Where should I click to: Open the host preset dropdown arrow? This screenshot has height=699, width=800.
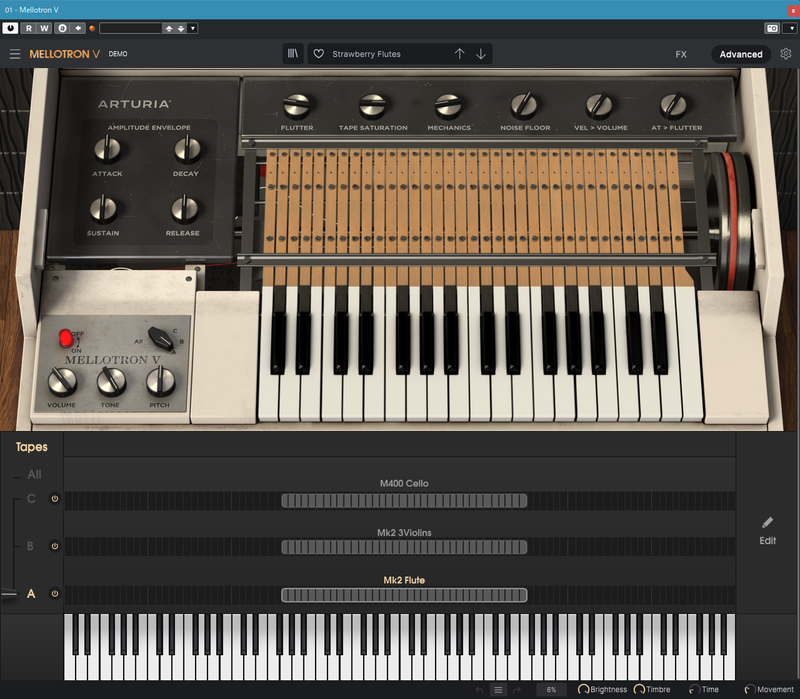193,29
